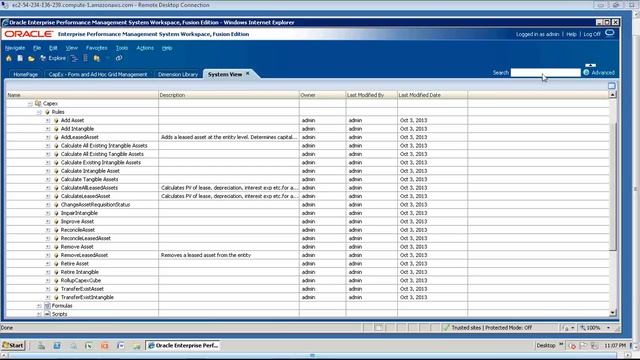640x360 pixels.
Task: Expand the RollupCapexCube rule
Action: click(48, 280)
